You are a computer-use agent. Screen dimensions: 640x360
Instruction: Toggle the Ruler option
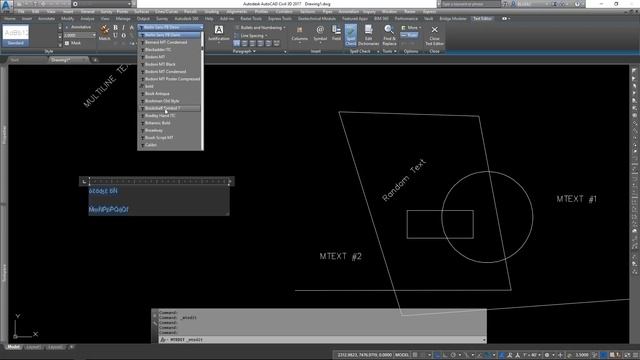[409, 35]
